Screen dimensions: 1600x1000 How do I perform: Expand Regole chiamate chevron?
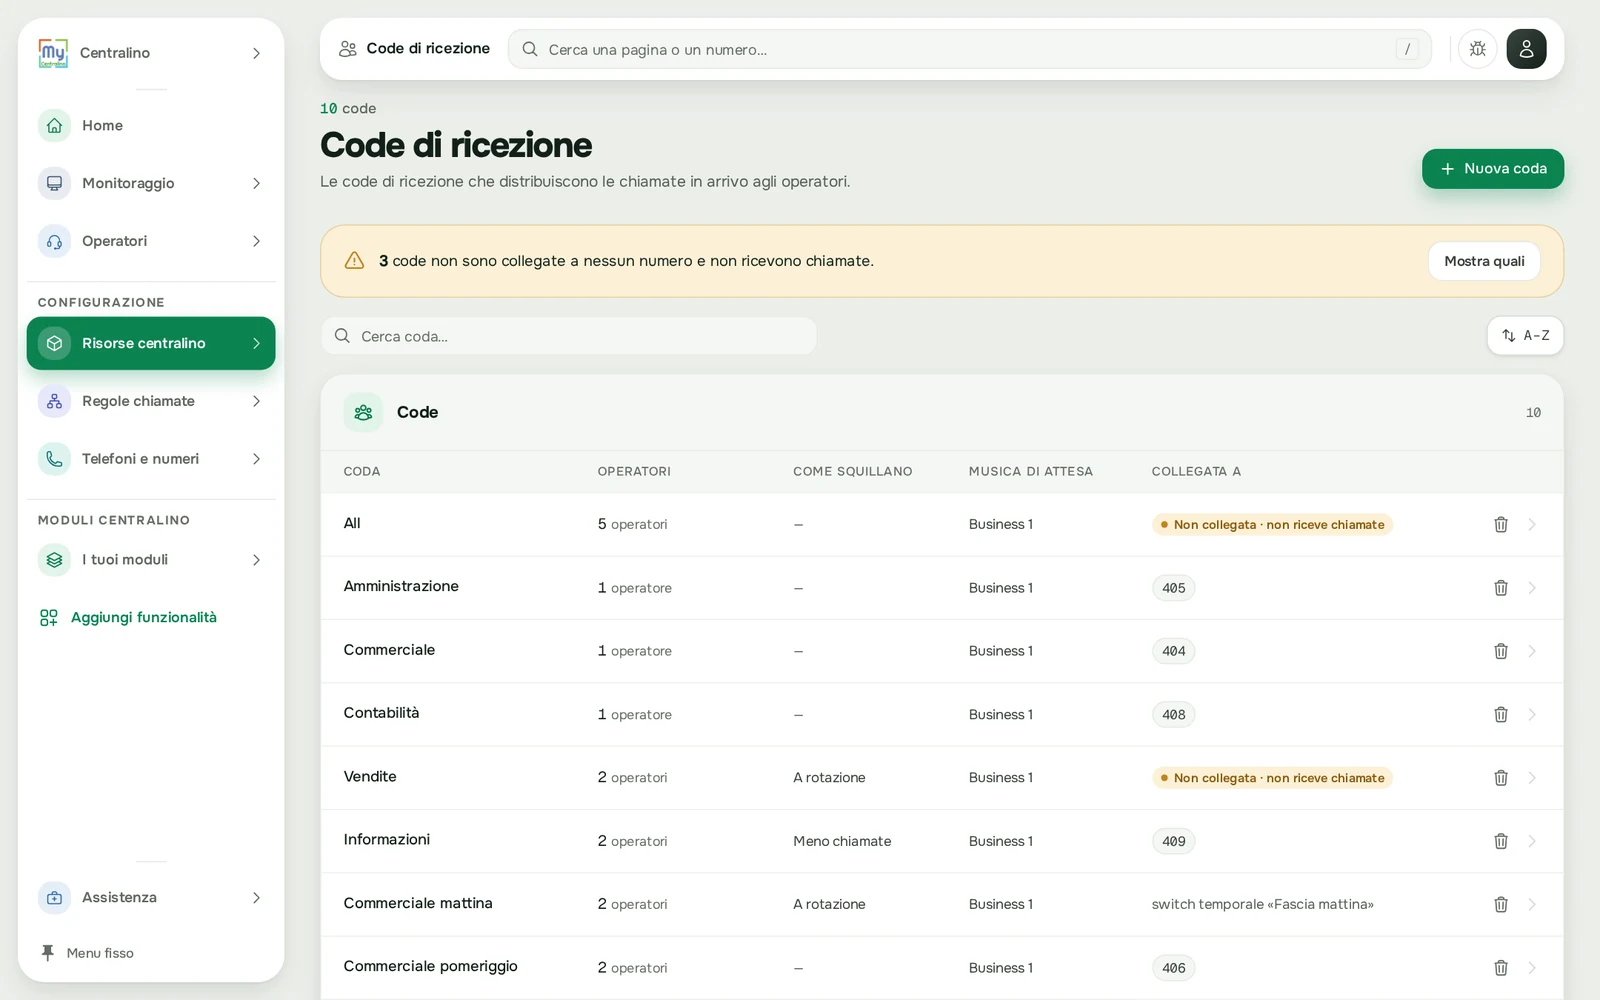coord(256,401)
